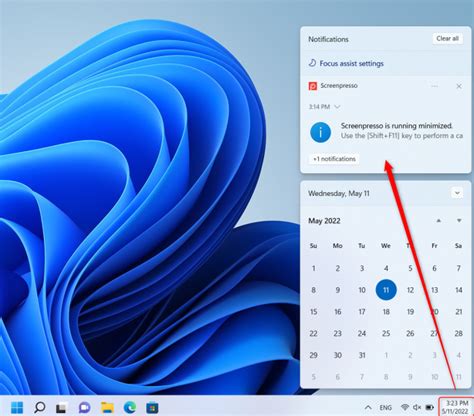Screen dimensions: 474x416
Task: Select May 3 in the calendar
Action: click(x=362, y=268)
